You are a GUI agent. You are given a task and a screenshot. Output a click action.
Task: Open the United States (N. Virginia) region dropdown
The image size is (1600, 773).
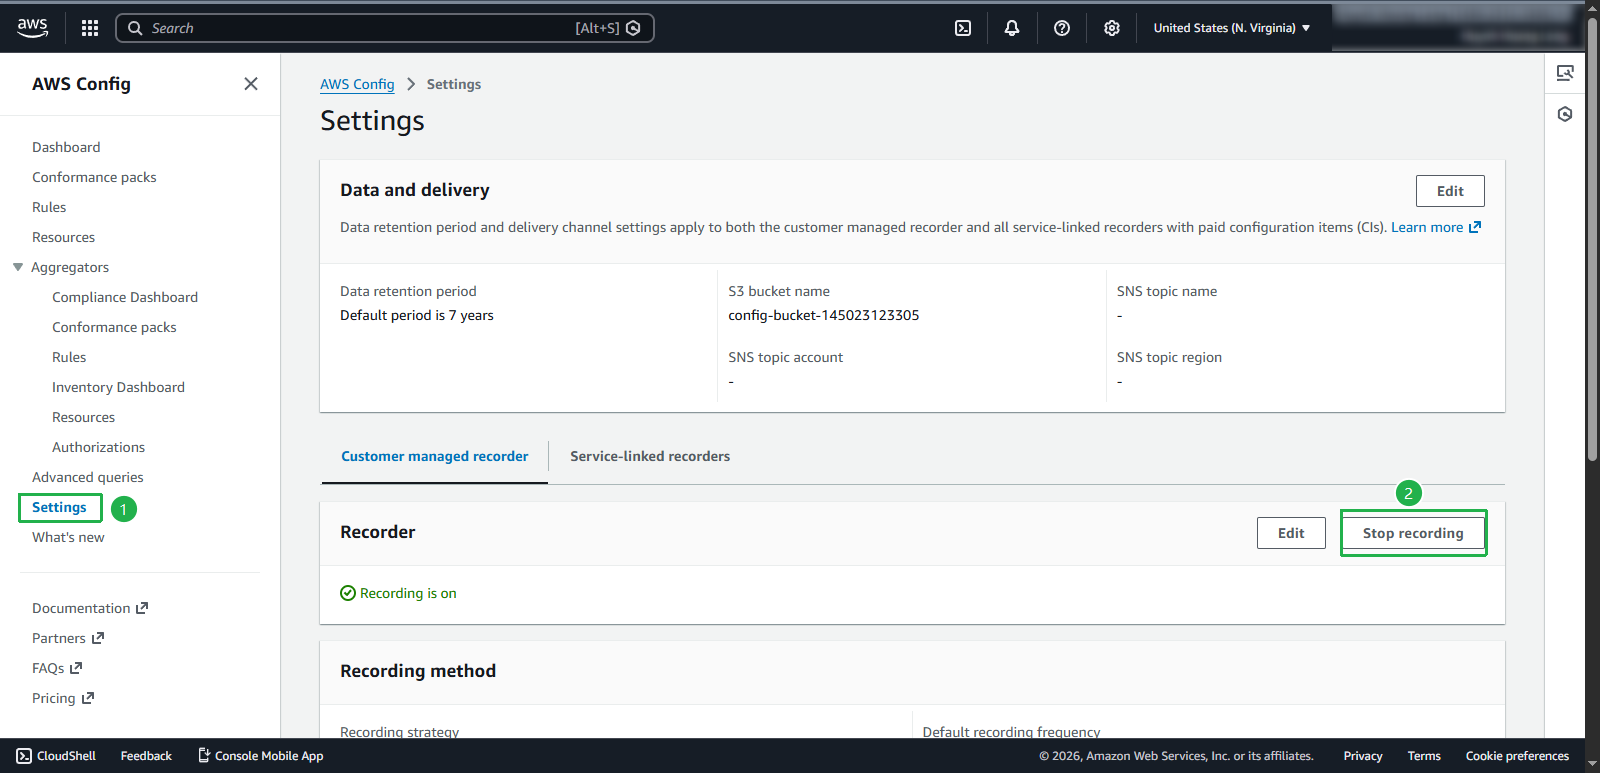(1231, 28)
